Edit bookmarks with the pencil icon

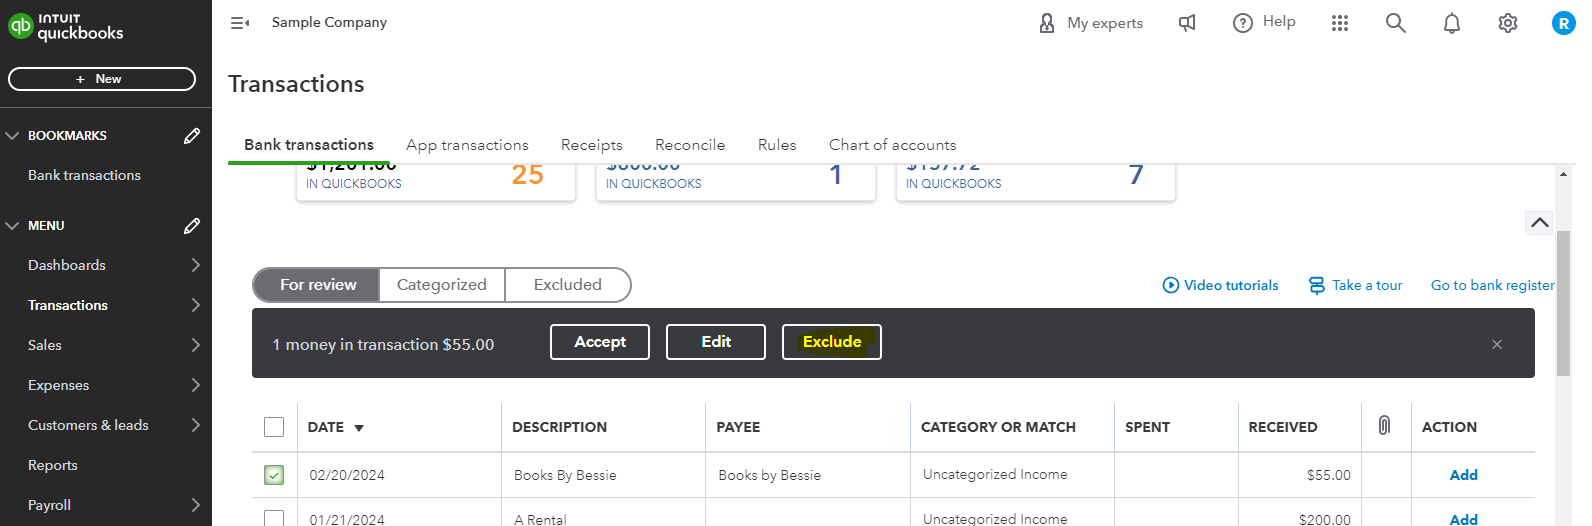[192, 136]
